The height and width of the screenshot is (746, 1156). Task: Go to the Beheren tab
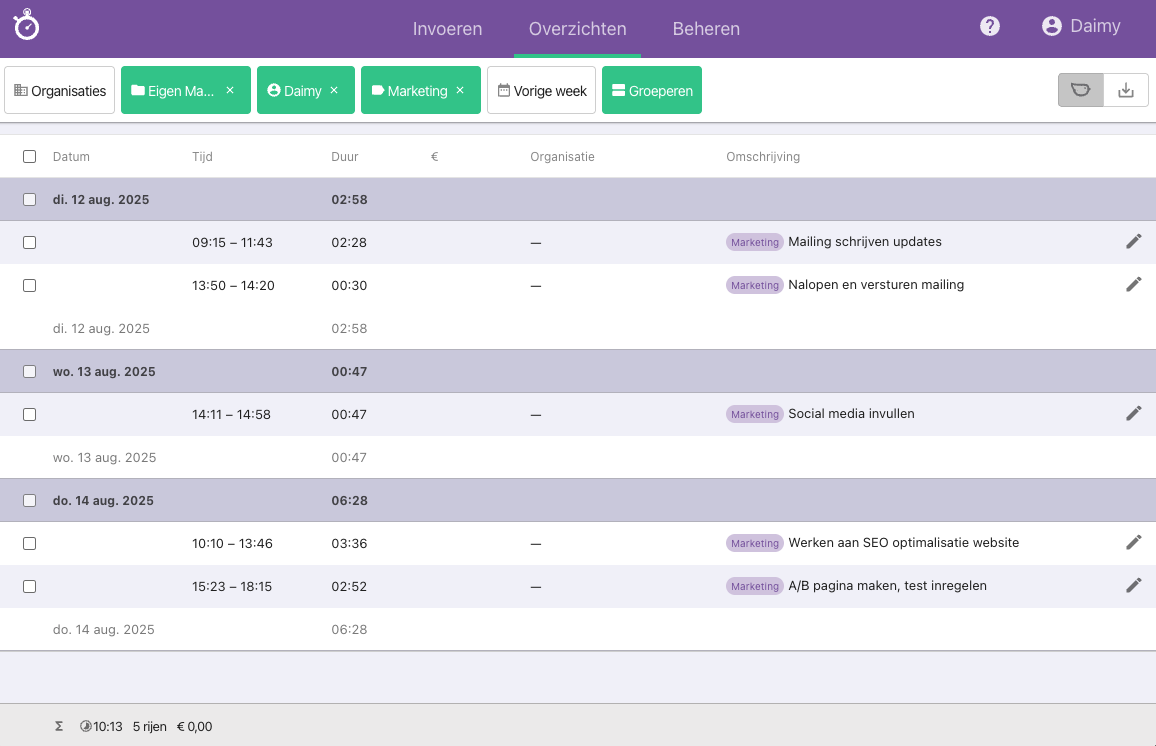pos(706,29)
